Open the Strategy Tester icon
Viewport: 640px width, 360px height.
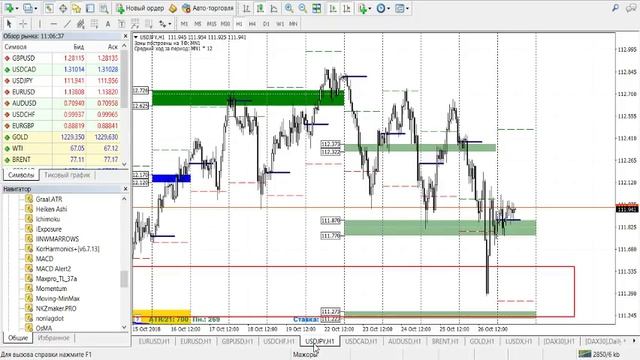(104, 8)
